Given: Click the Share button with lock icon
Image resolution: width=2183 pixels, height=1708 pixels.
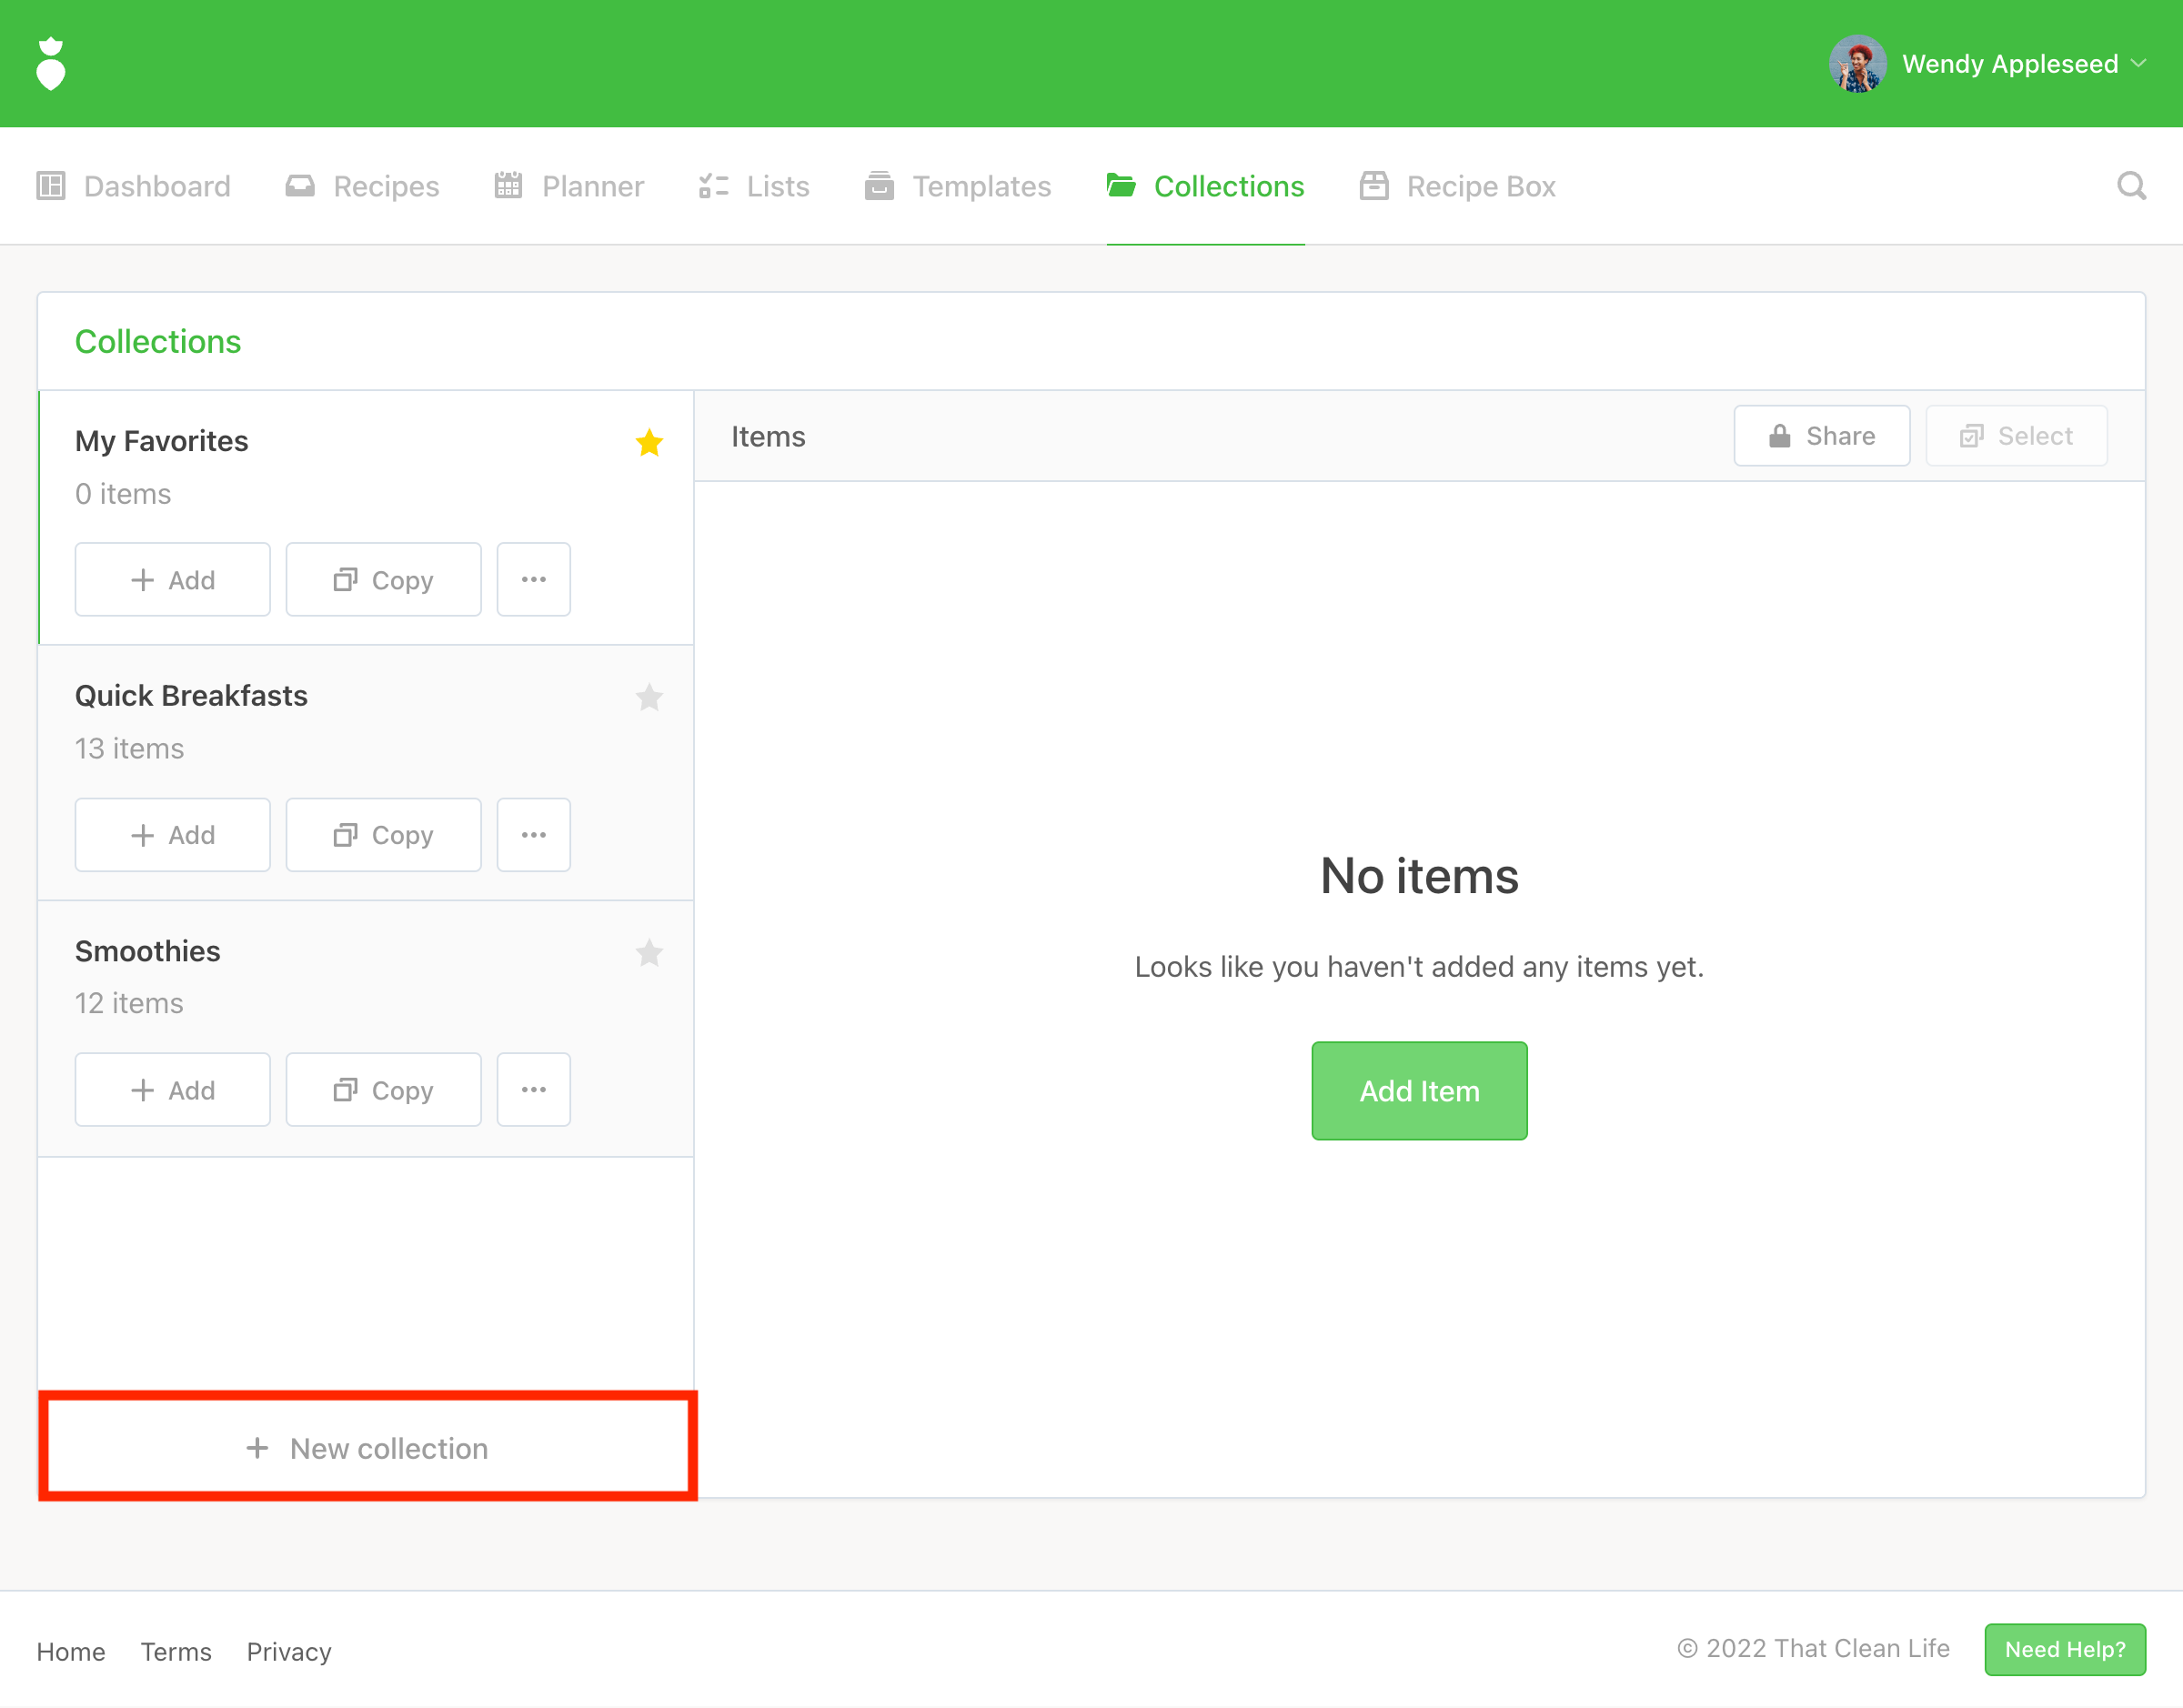Looking at the screenshot, I should [1821, 436].
